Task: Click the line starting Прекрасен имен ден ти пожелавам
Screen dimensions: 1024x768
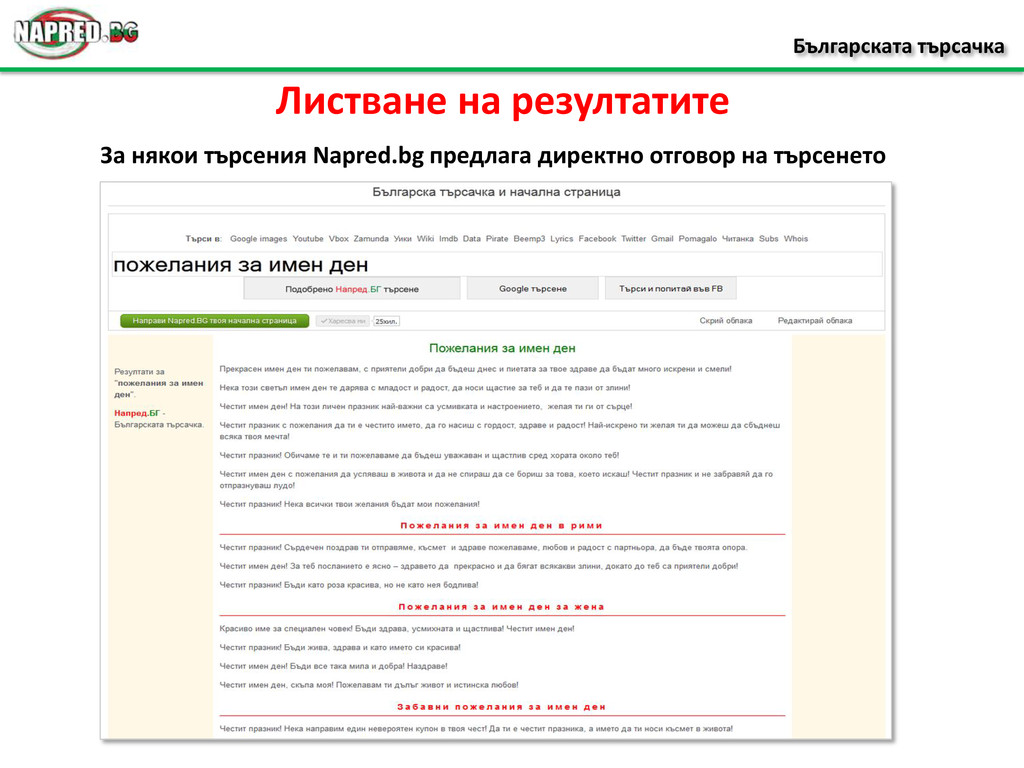Action: click(475, 369)
